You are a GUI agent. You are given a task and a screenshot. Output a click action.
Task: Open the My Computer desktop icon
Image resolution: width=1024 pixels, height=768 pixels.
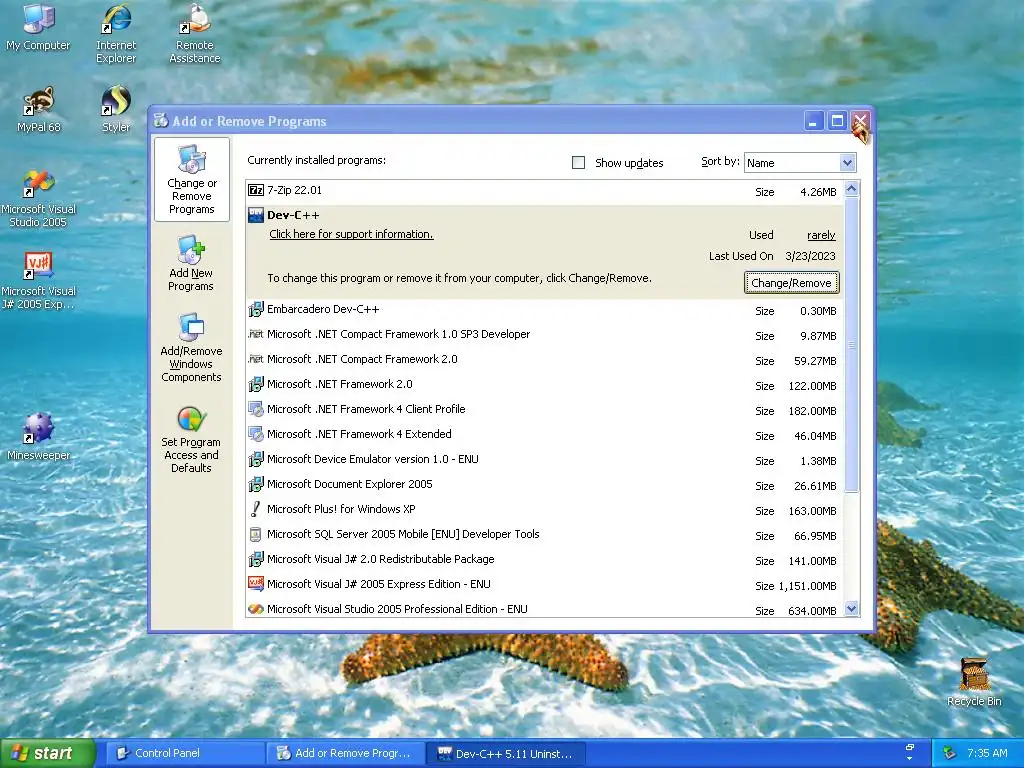pyautogui.click(x=38, y=27)
